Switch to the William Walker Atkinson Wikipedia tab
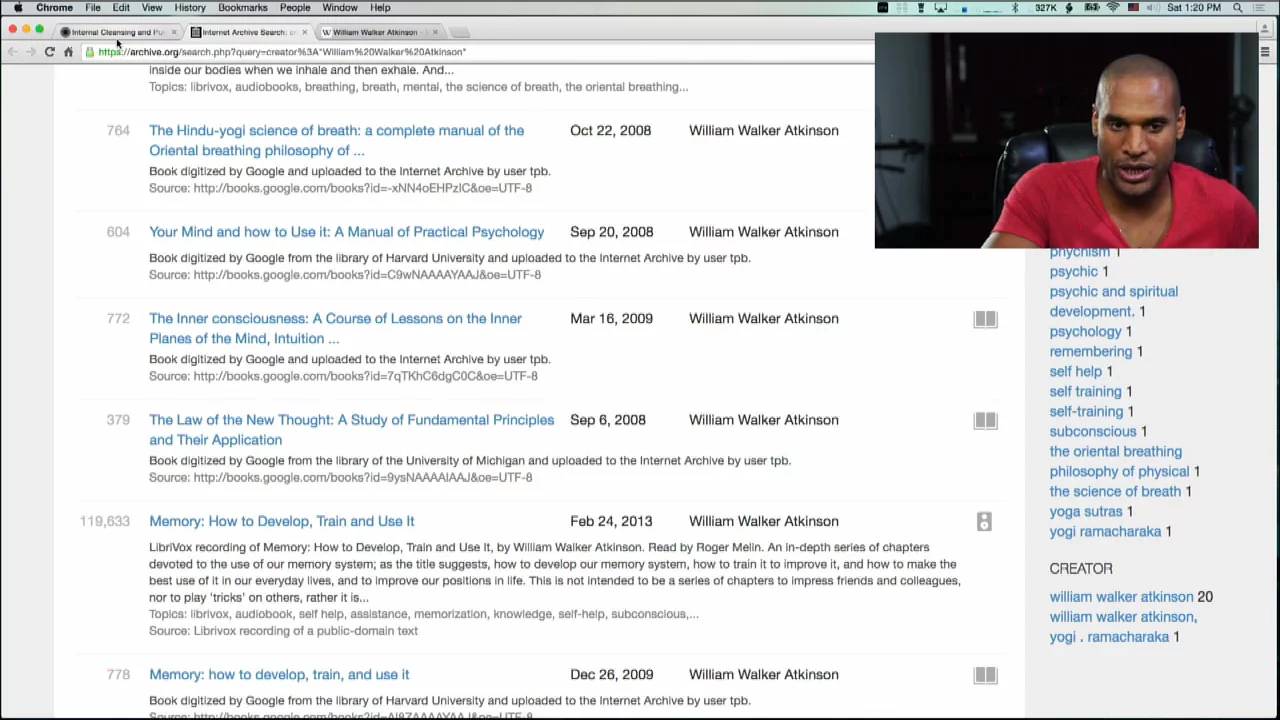The height and width of the screenshot is (720, 1280). [x=374, y=32]
